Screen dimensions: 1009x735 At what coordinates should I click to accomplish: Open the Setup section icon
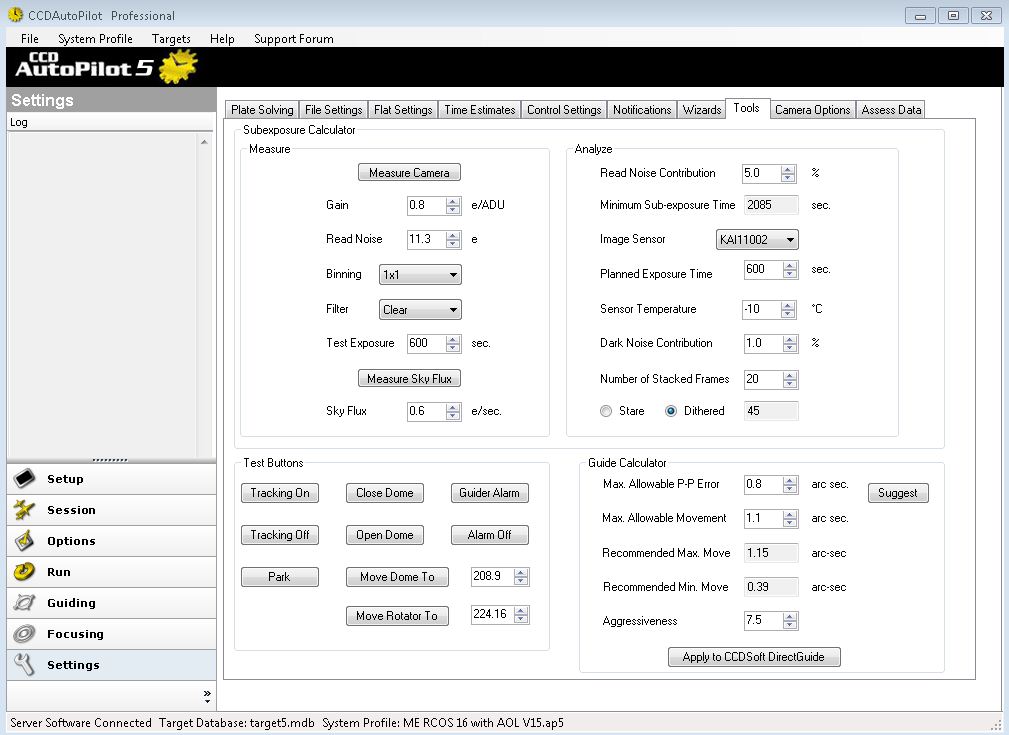click(24, 478)
